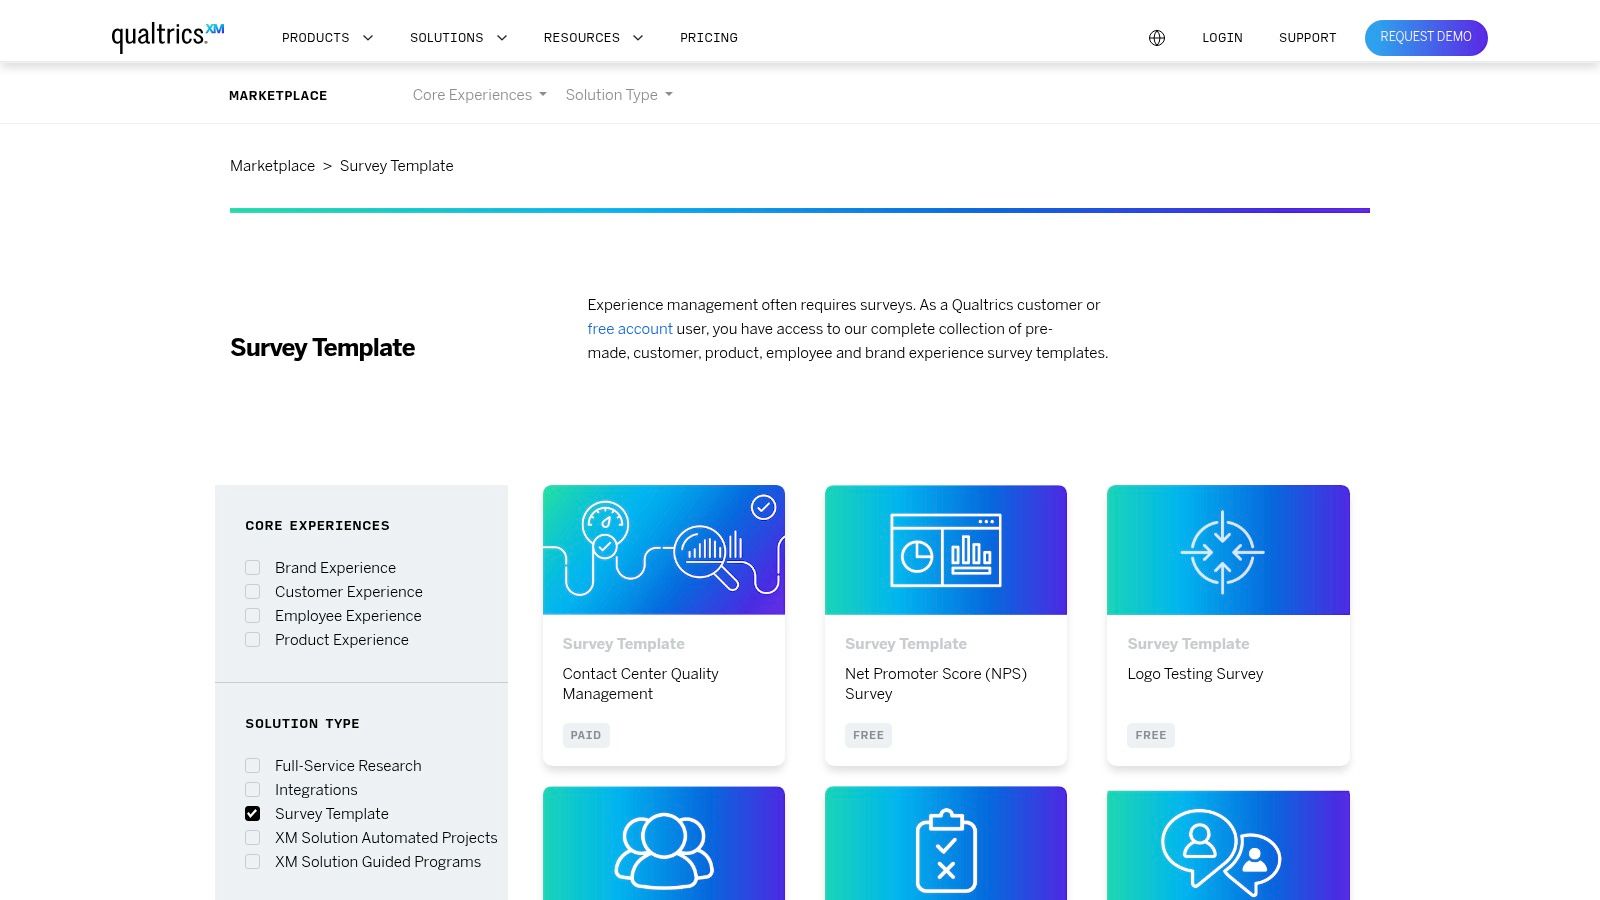Open the free account link

[x=630, y=329]
